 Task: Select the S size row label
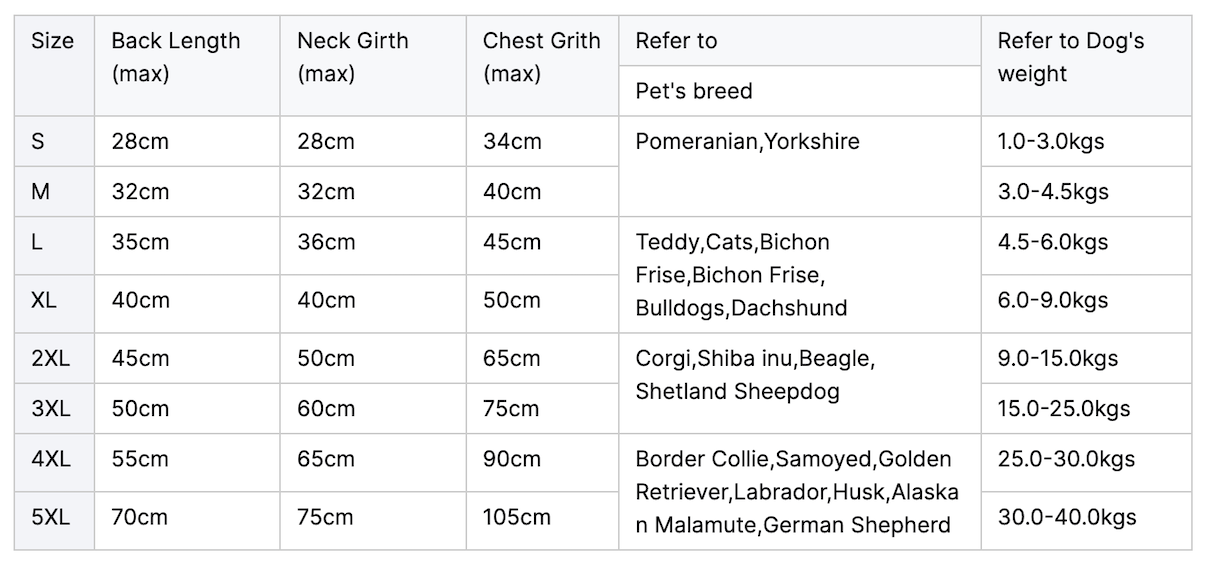(54, 141)
